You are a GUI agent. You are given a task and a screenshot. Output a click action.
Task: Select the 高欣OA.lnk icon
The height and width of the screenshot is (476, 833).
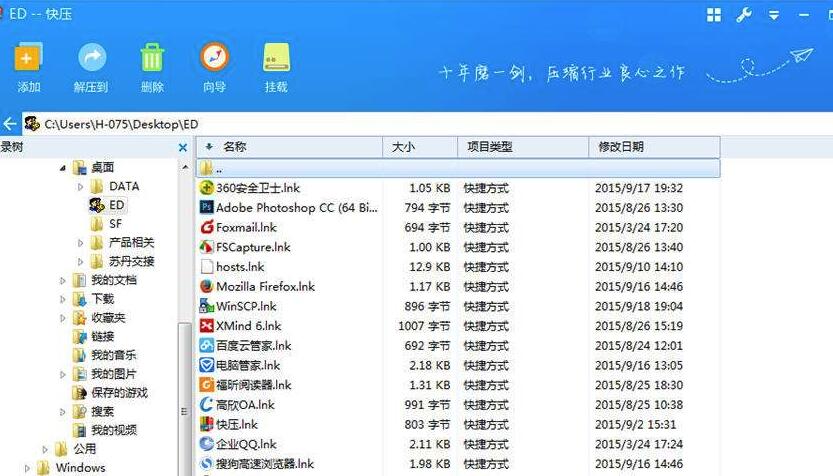206,405
